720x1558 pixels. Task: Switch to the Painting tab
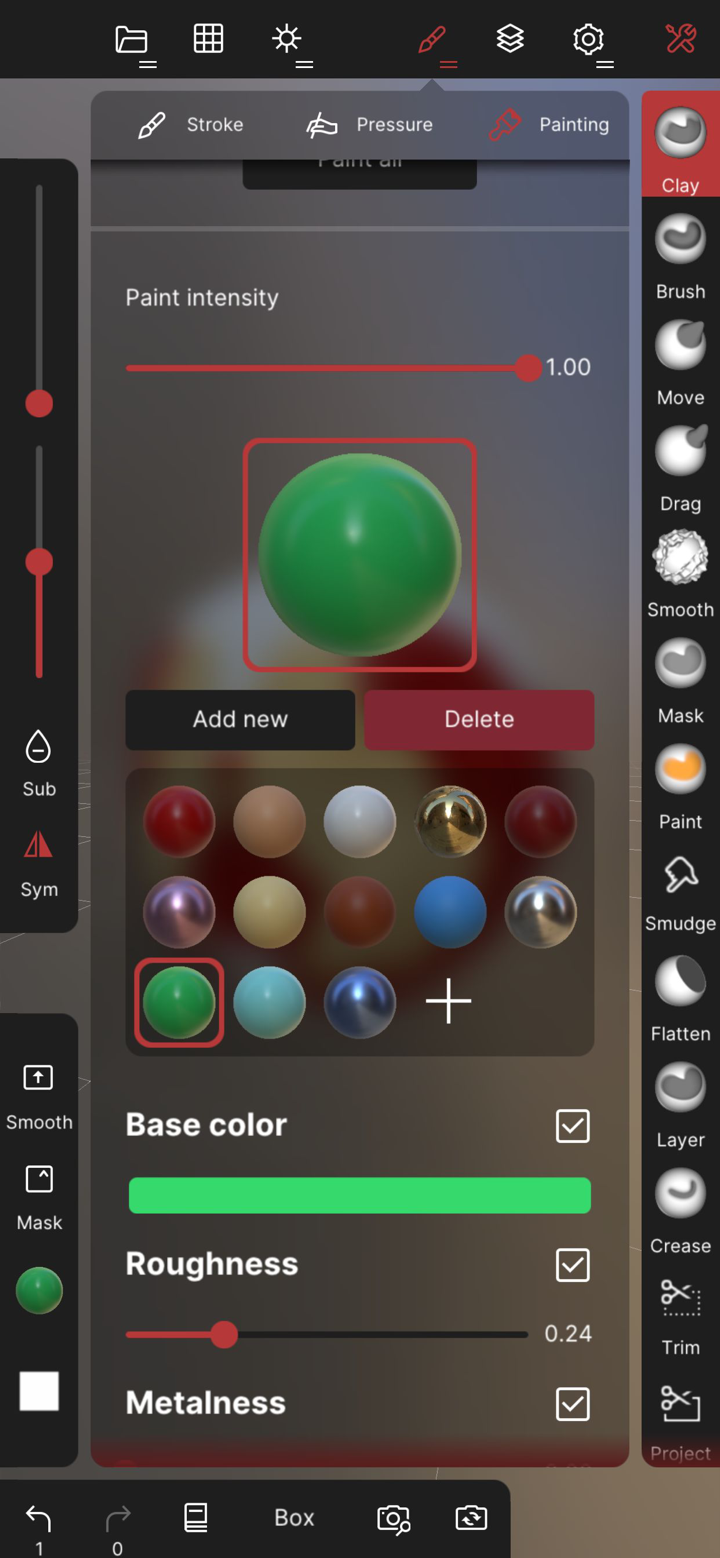550,125
